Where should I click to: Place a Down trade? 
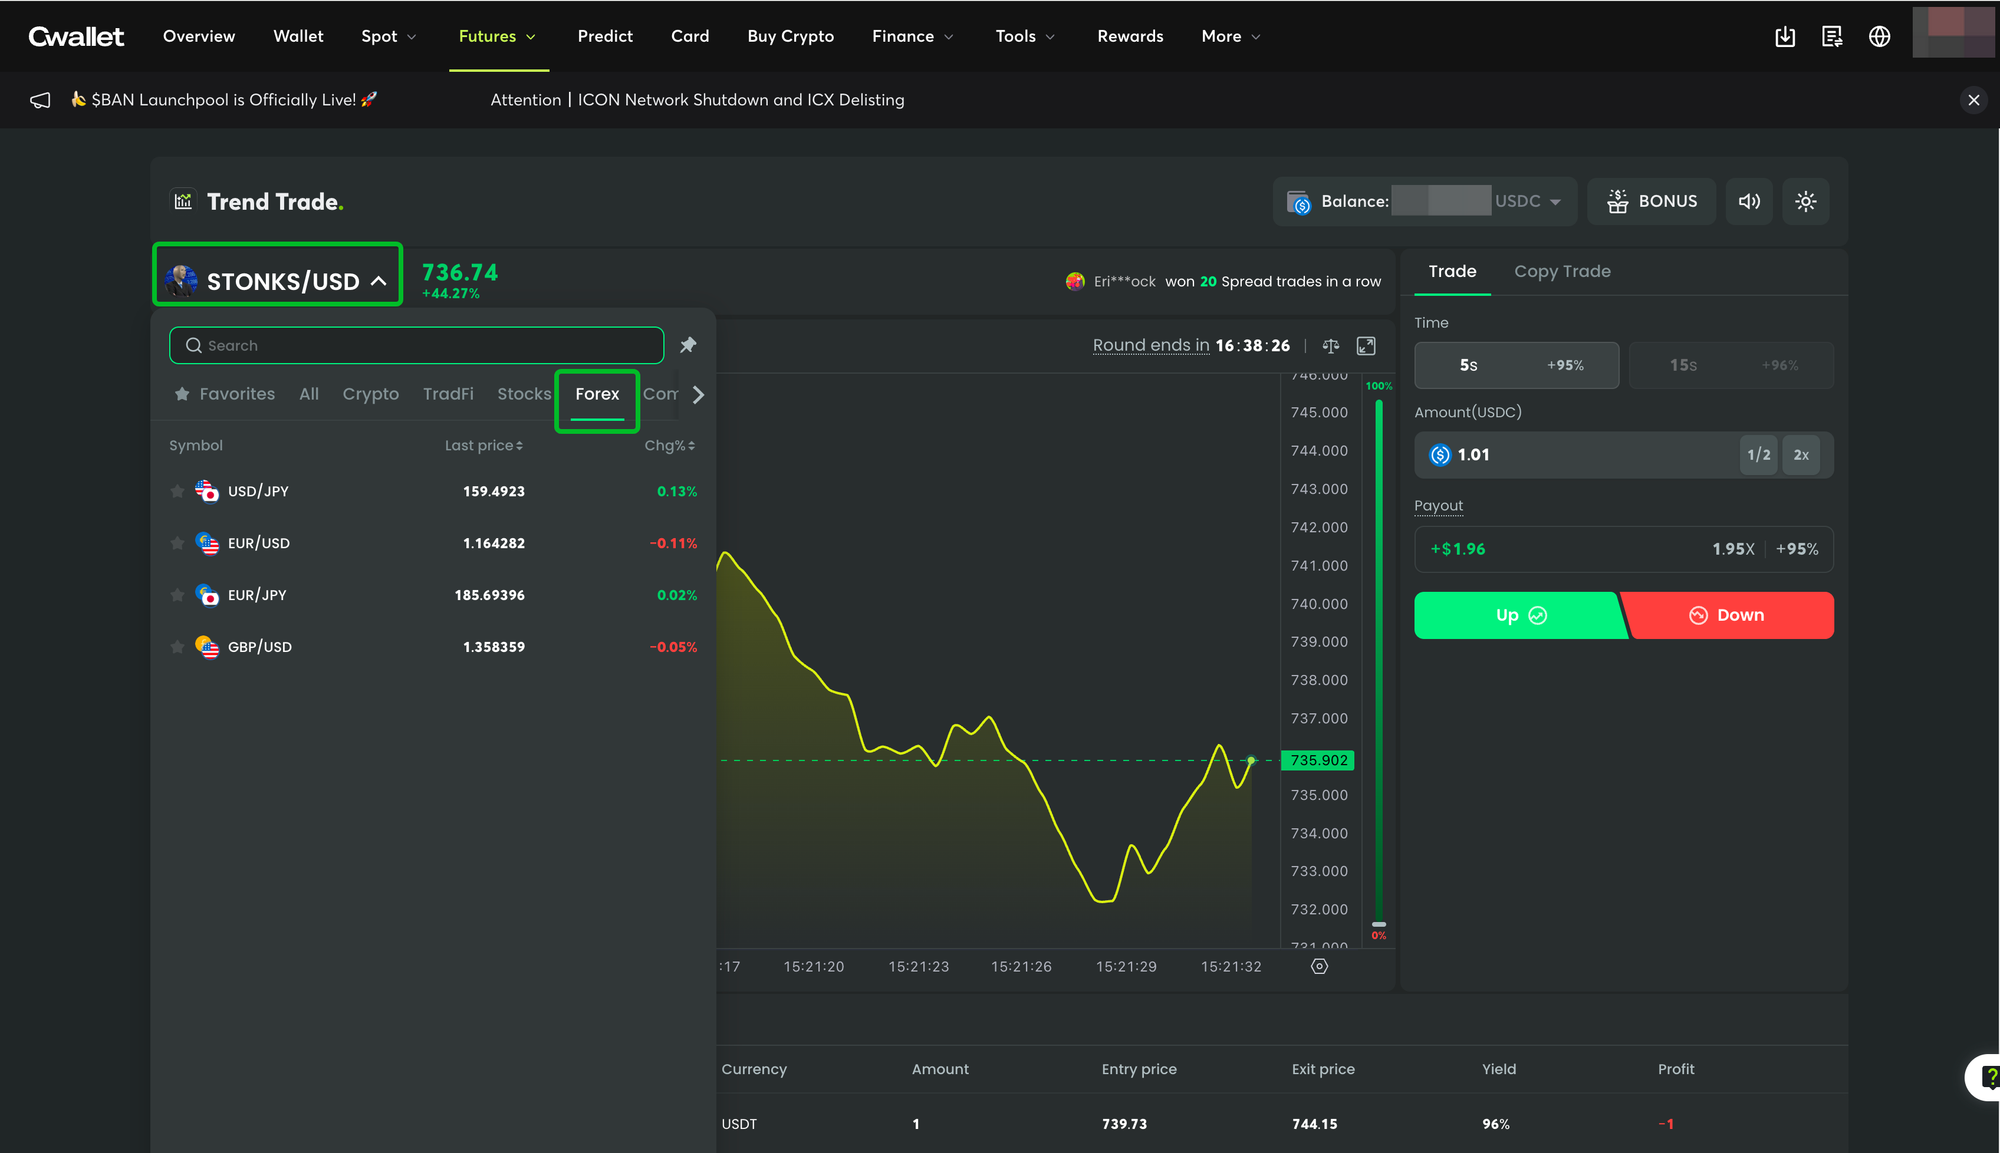[x=1728, y=615]
